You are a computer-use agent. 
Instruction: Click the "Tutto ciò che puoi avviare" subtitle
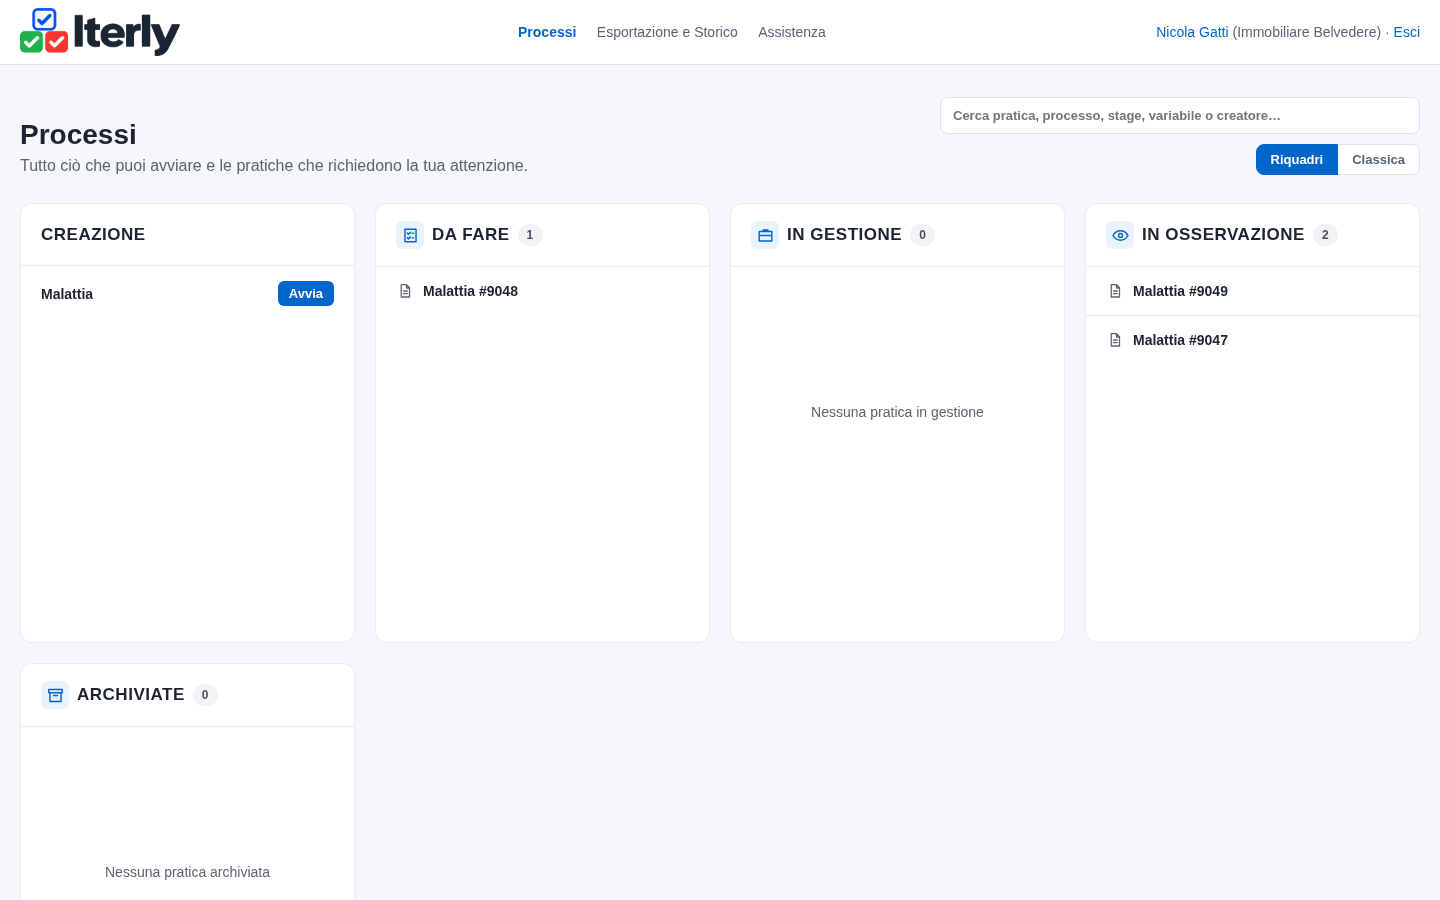(274, 165)
